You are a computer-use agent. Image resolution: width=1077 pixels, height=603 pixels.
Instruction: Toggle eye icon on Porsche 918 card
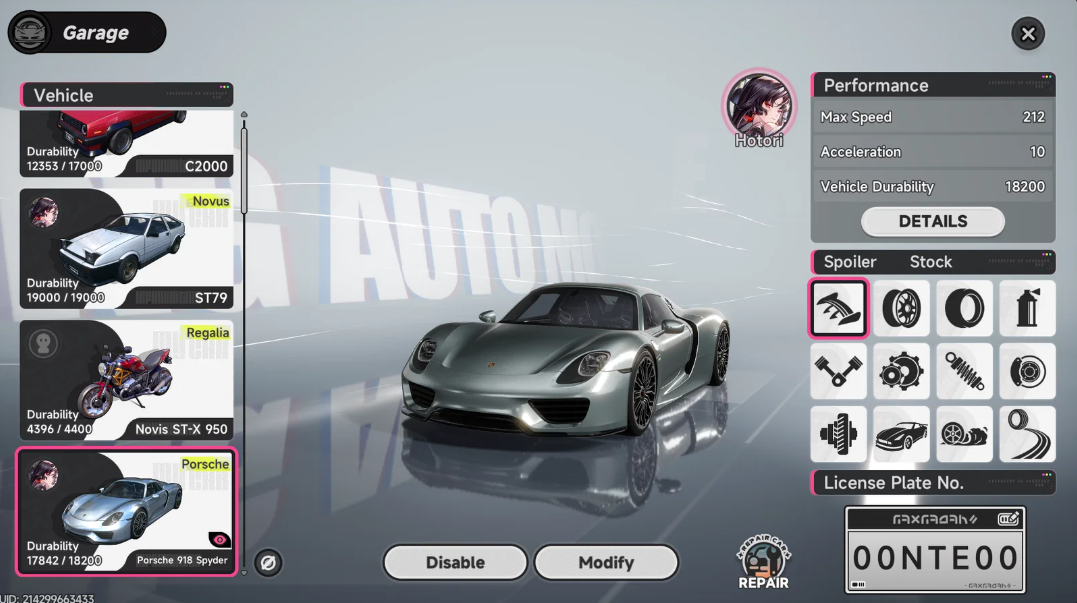pos(219,540)
